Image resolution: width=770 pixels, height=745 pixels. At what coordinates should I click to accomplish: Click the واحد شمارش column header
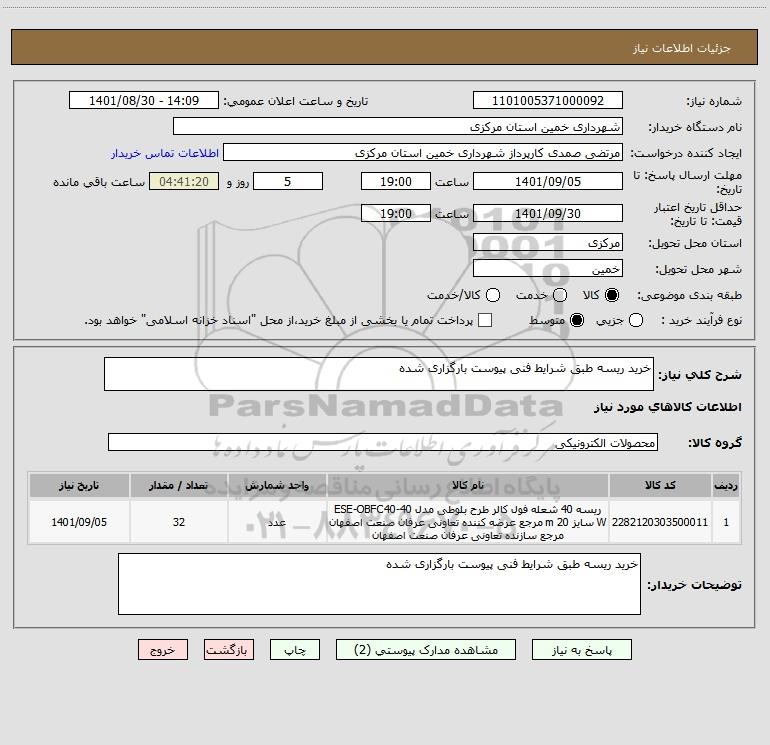[277, 485]
